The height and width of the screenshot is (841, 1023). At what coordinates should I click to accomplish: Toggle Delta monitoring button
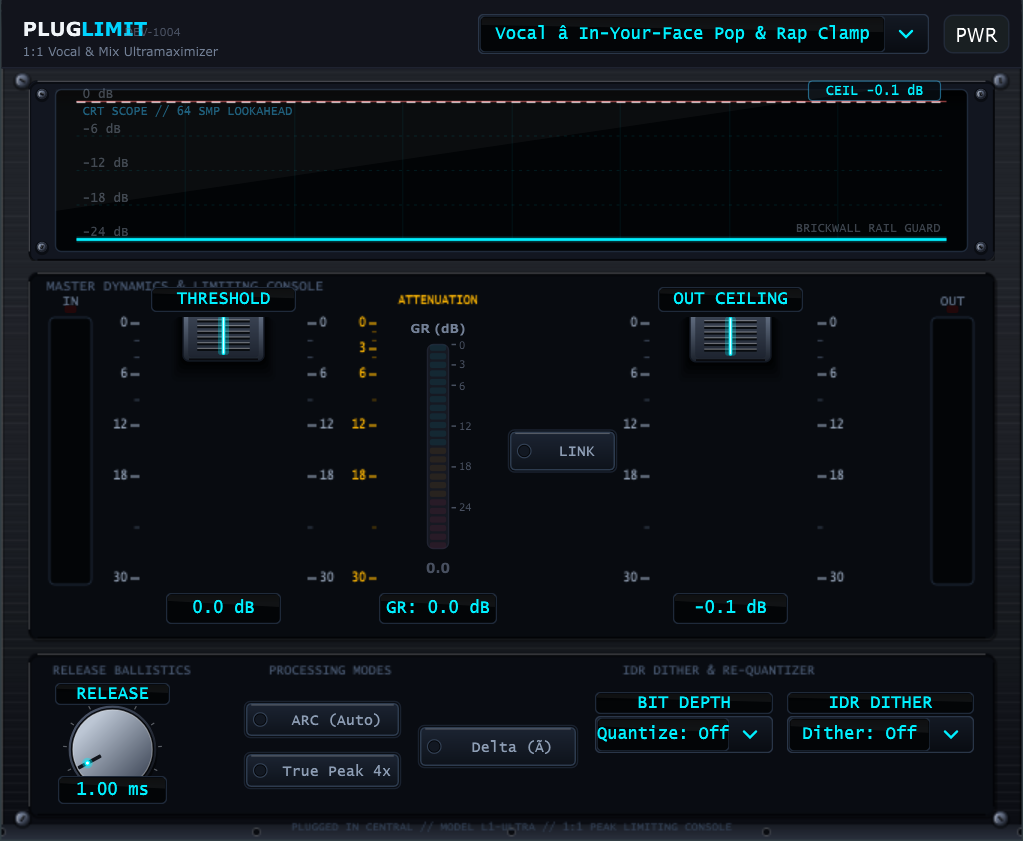pyautogui.click(x=498, y=746)
